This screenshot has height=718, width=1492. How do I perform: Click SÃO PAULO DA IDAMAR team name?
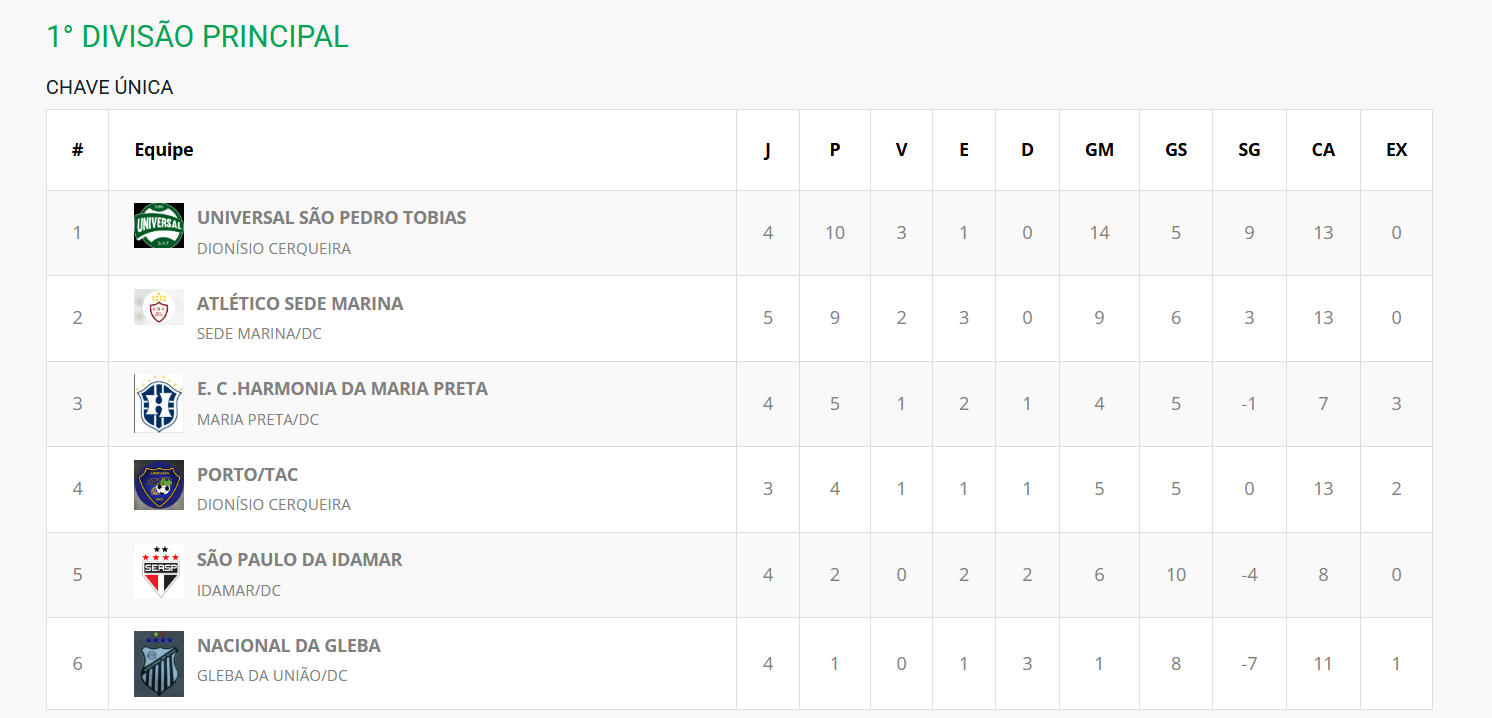[299, 560]
